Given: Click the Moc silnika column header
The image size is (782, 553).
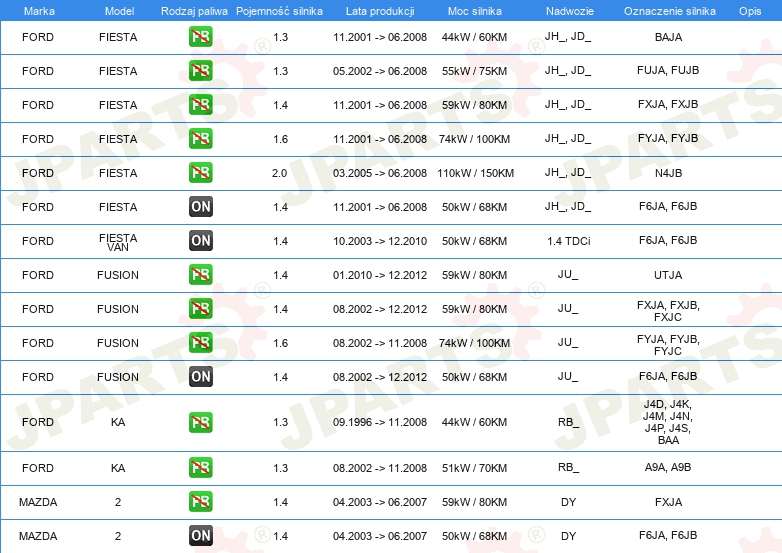Looking at the screenshot, I should pos(474,11).
